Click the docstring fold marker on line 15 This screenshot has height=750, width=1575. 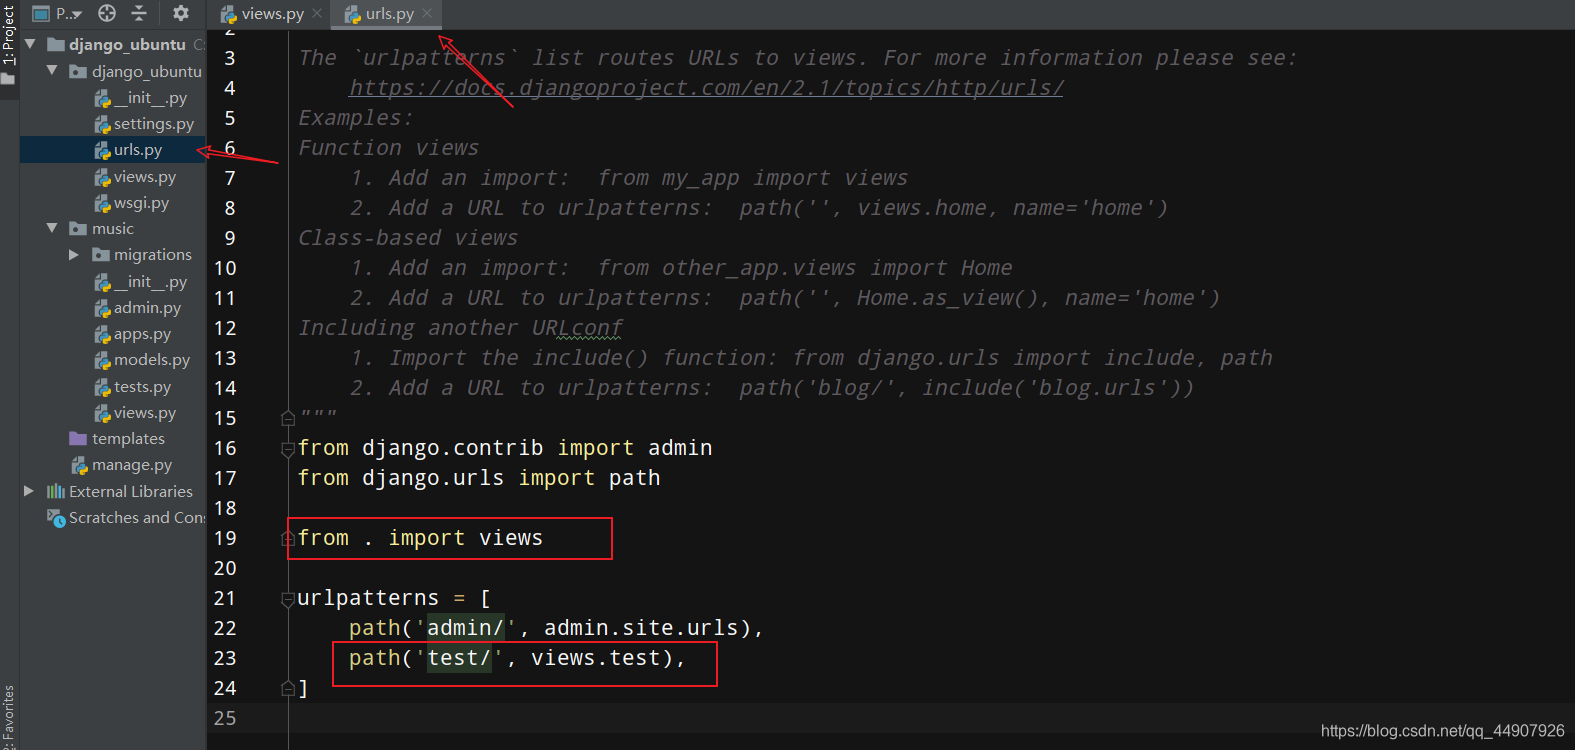click(288, 418)
